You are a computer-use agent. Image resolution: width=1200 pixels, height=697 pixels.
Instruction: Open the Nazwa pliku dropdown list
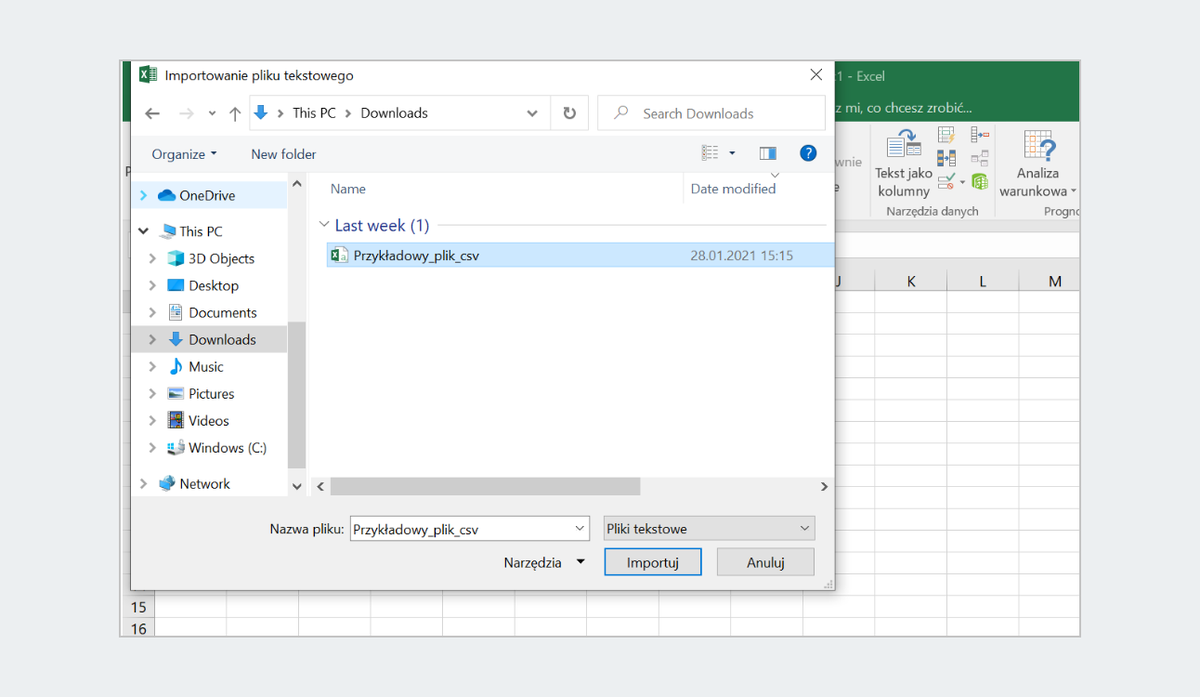581,529
